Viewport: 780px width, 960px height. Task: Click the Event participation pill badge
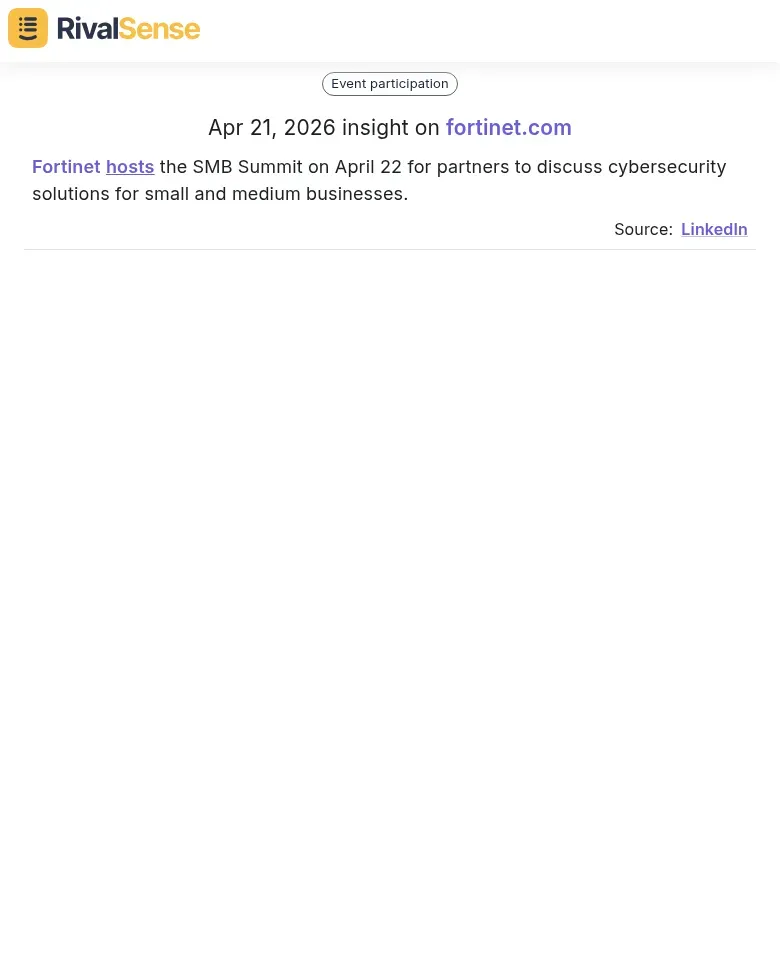tap(390, 83)
